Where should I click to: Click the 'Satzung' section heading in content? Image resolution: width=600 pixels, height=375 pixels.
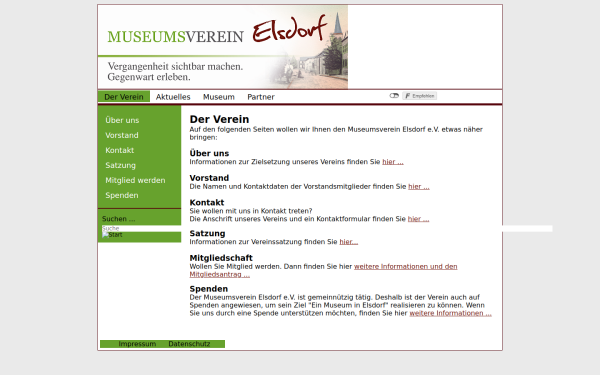[207, 233]
